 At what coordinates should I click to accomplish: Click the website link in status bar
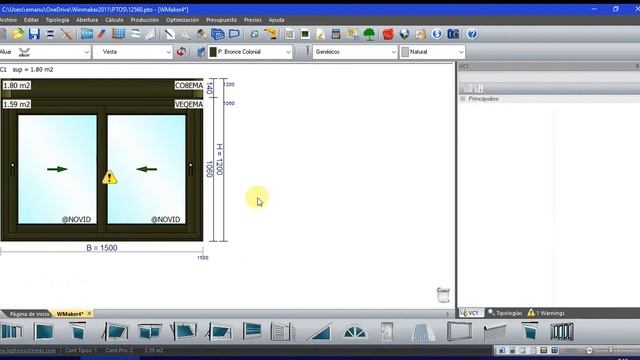28,350
